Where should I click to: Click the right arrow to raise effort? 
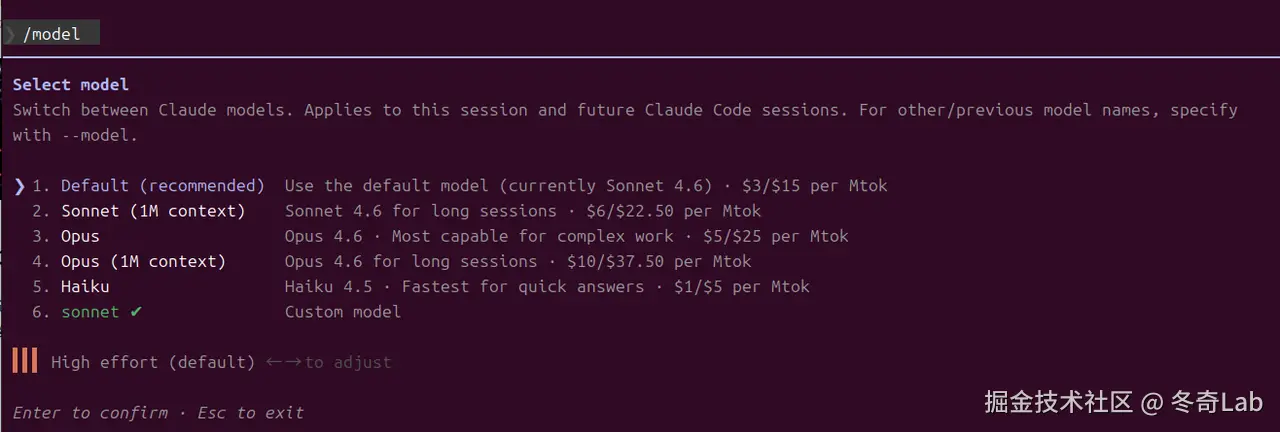click(293, 362)
